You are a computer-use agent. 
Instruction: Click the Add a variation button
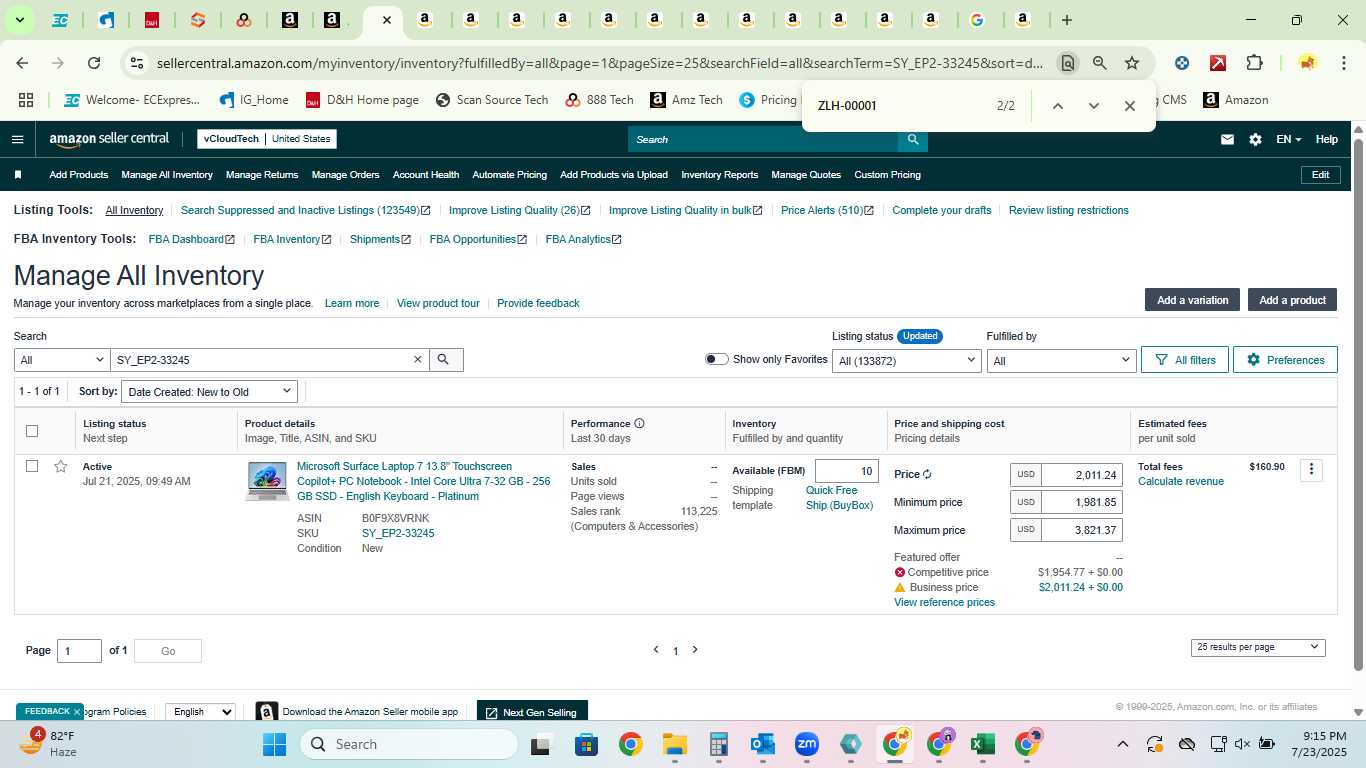pyautogui.click(x=1192, y=300)
